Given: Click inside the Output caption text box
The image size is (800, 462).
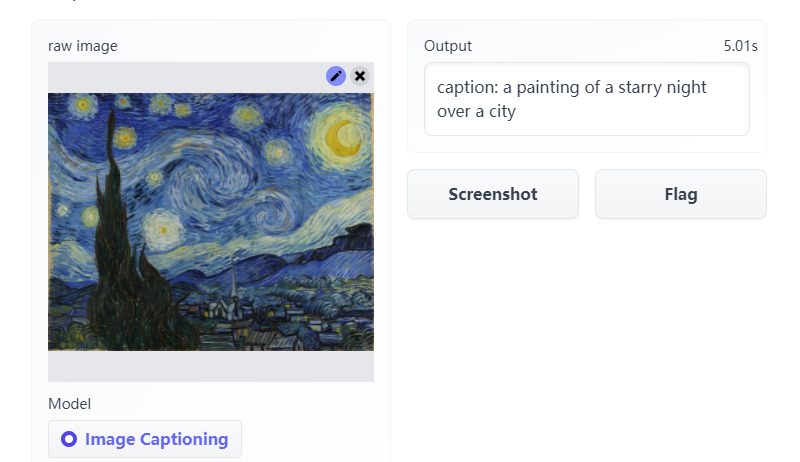Looking at the screenshot, I should point(587,99).
